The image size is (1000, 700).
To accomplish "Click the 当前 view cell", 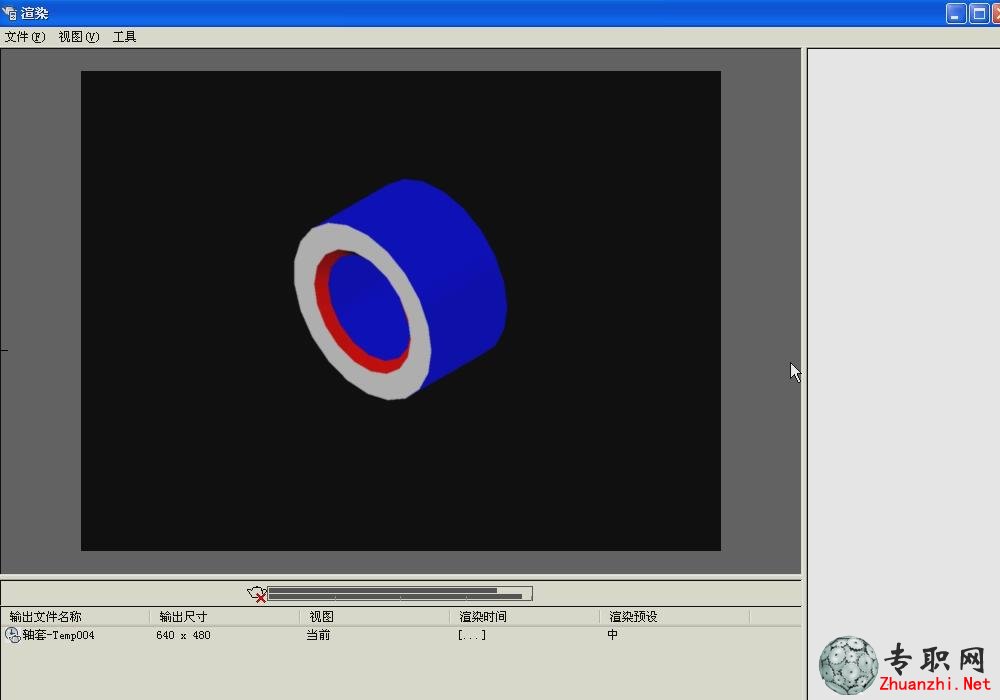I will [318, 635].
